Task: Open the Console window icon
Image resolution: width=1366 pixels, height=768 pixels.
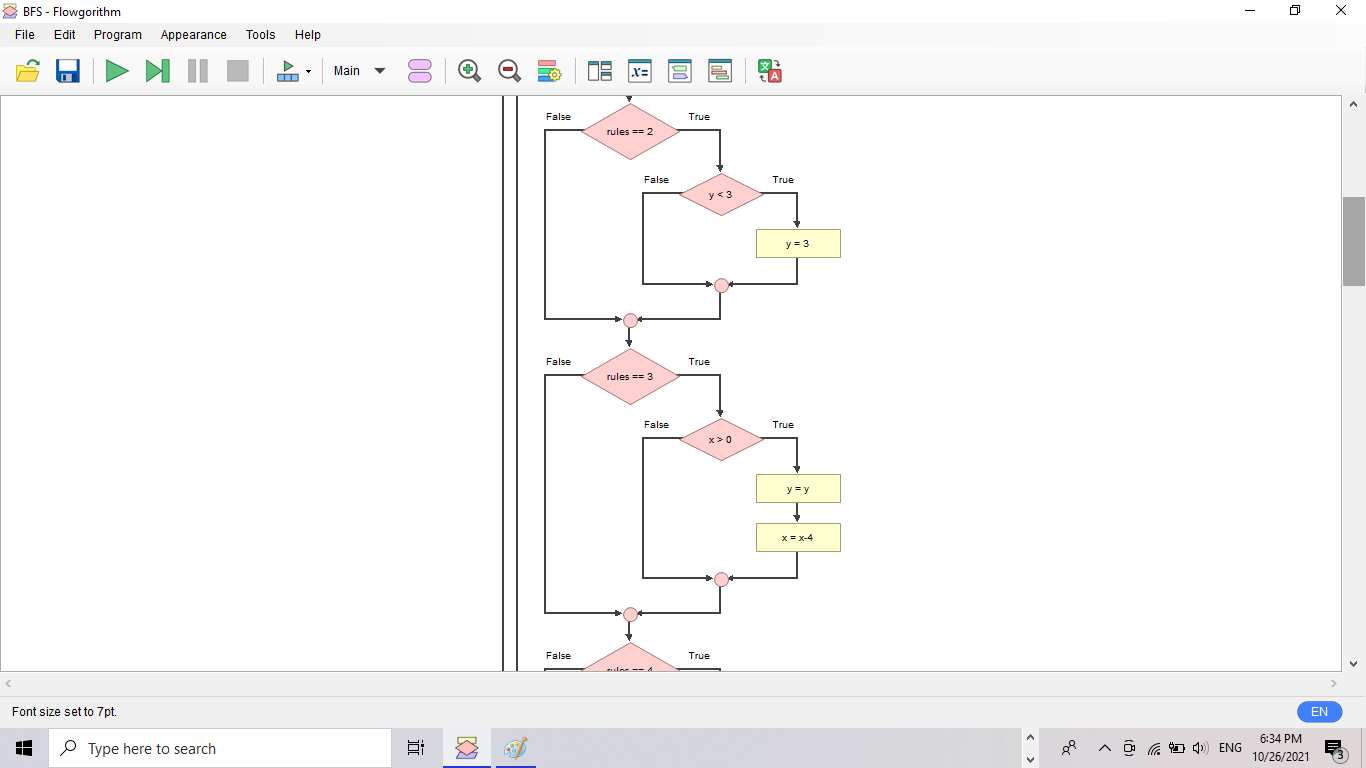Action: coord(680,71)
